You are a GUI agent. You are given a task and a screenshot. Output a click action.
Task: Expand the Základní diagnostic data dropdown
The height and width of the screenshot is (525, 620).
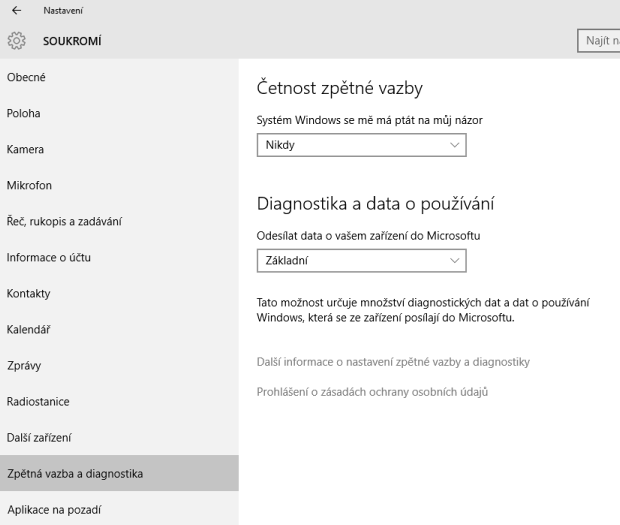coord(362,261)
